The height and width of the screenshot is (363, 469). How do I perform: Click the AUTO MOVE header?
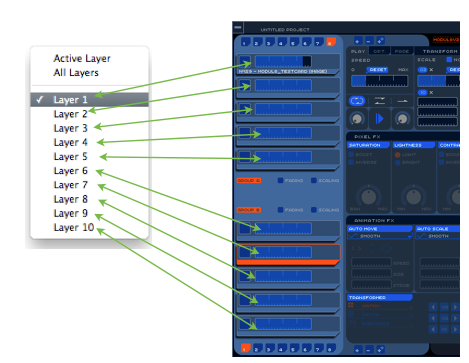(380, 229)
